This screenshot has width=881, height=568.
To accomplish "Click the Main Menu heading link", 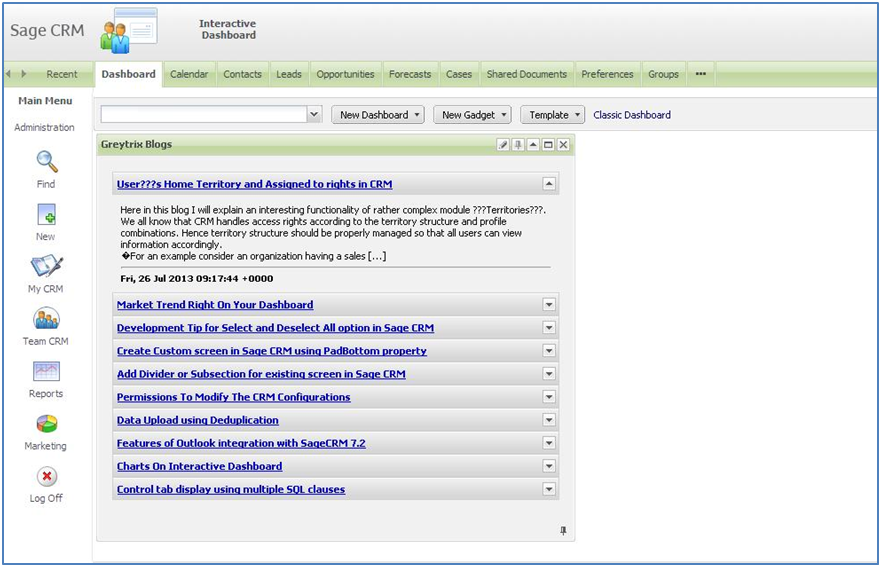I will click(x=45, y=101).
